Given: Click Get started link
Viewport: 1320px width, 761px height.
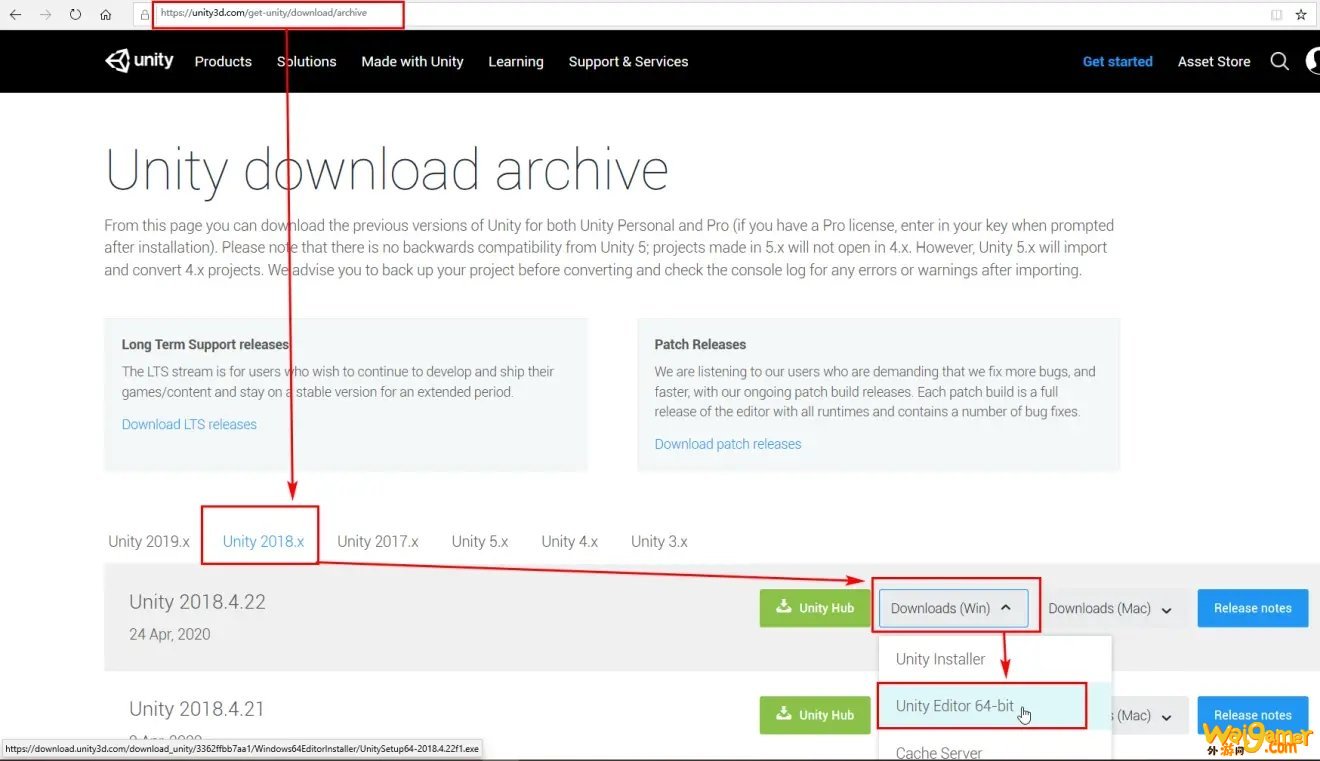Looking at the screenshot, I should click(x=1117, y=61).
